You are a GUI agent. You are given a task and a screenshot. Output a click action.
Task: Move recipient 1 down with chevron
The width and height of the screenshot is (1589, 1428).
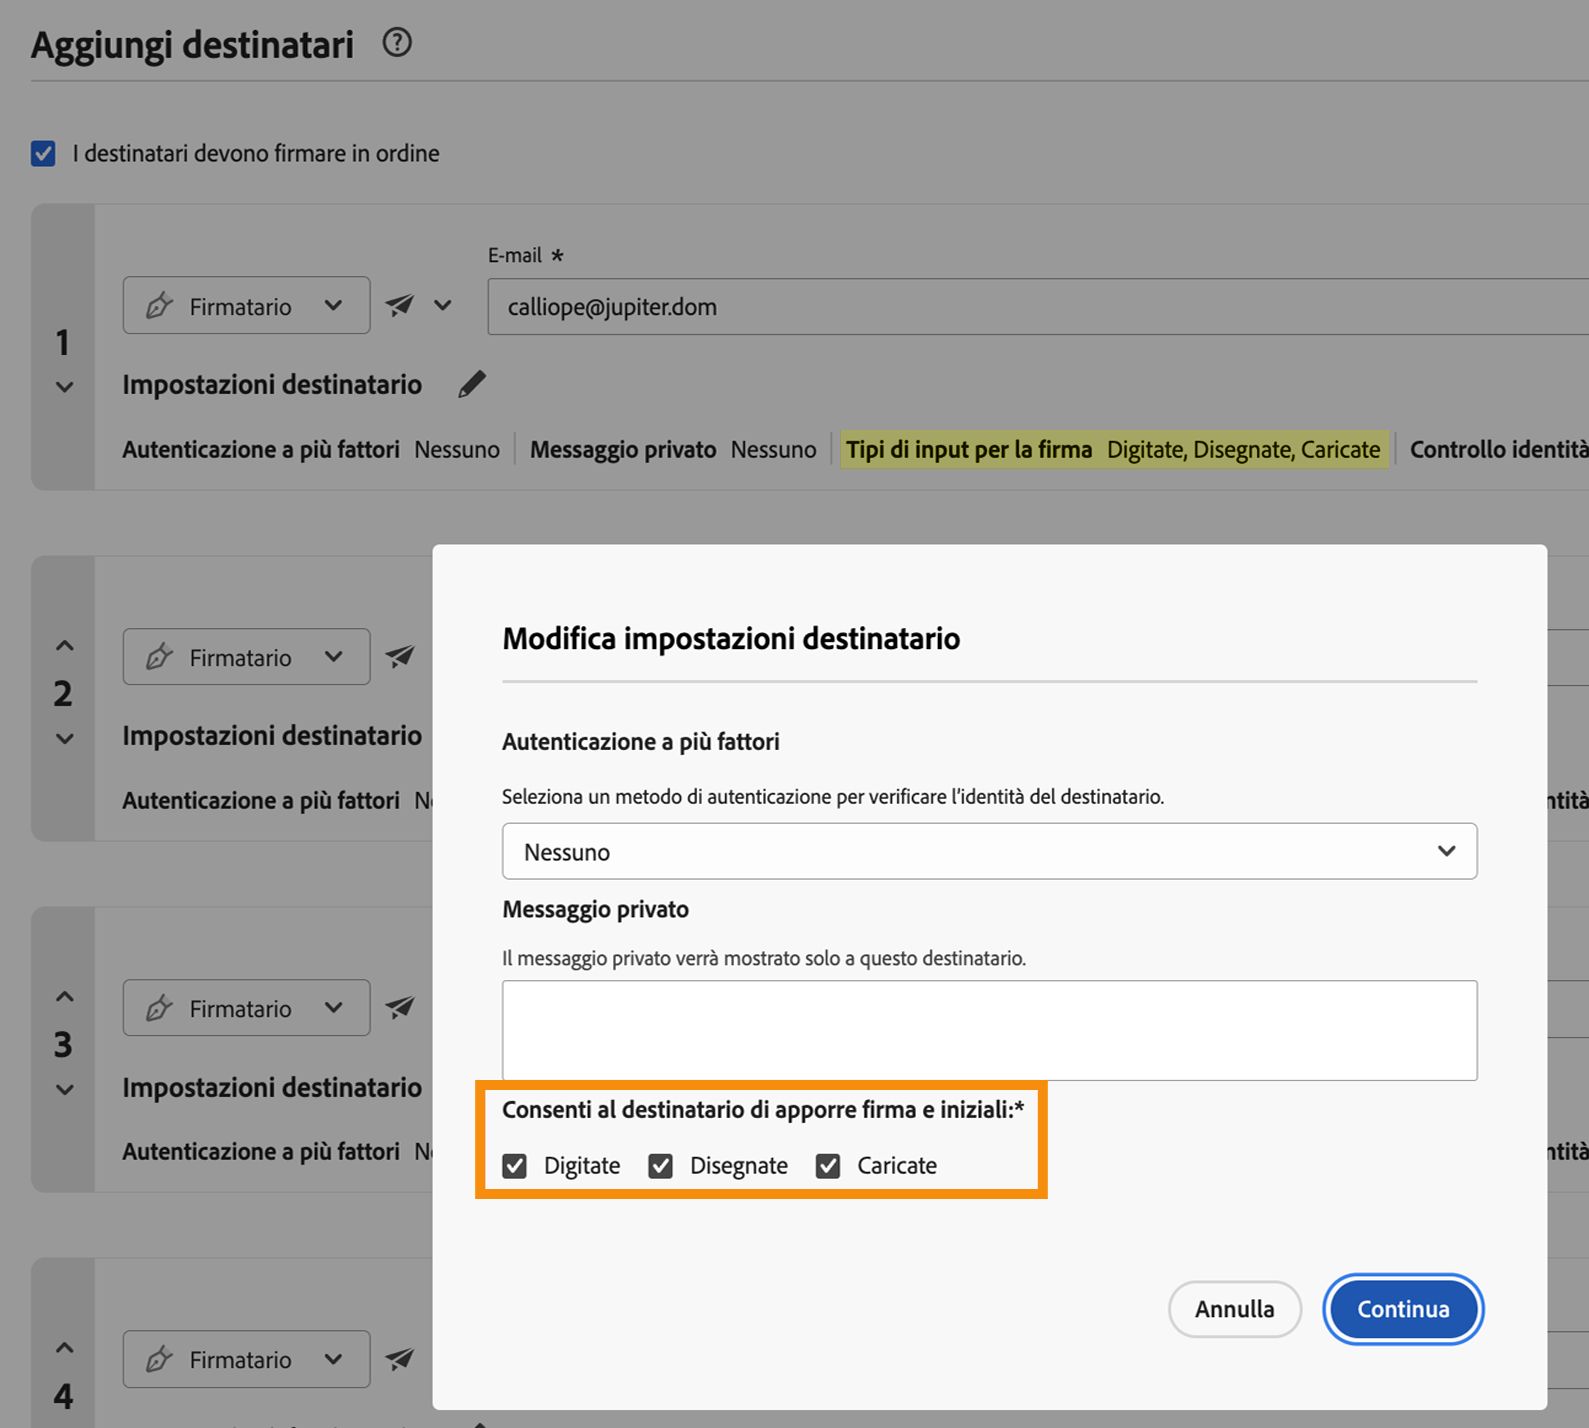[x=64, y=388]
